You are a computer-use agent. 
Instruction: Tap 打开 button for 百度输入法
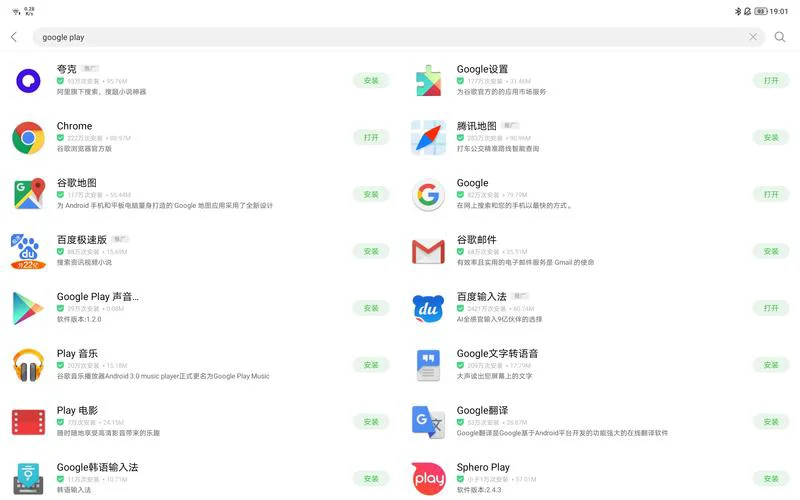coord(771,308)
